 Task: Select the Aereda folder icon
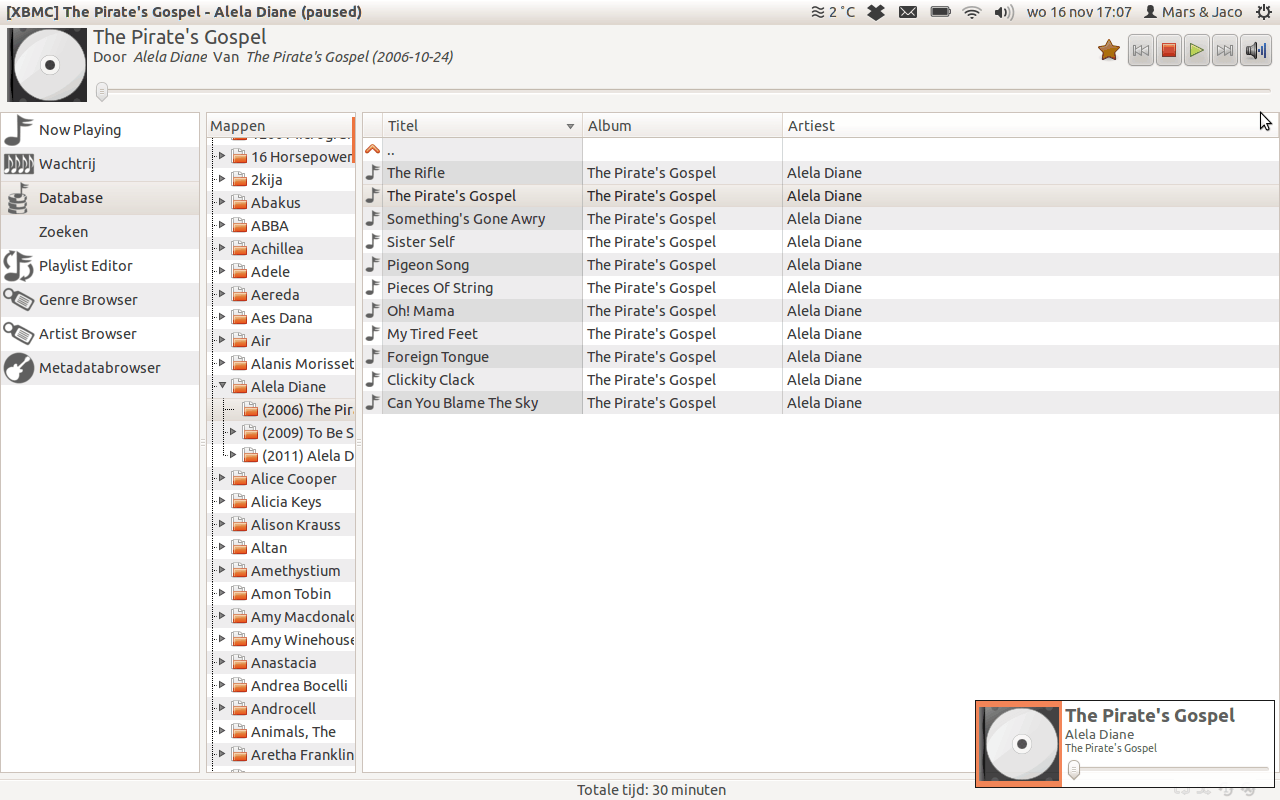[x=239, y=294]
